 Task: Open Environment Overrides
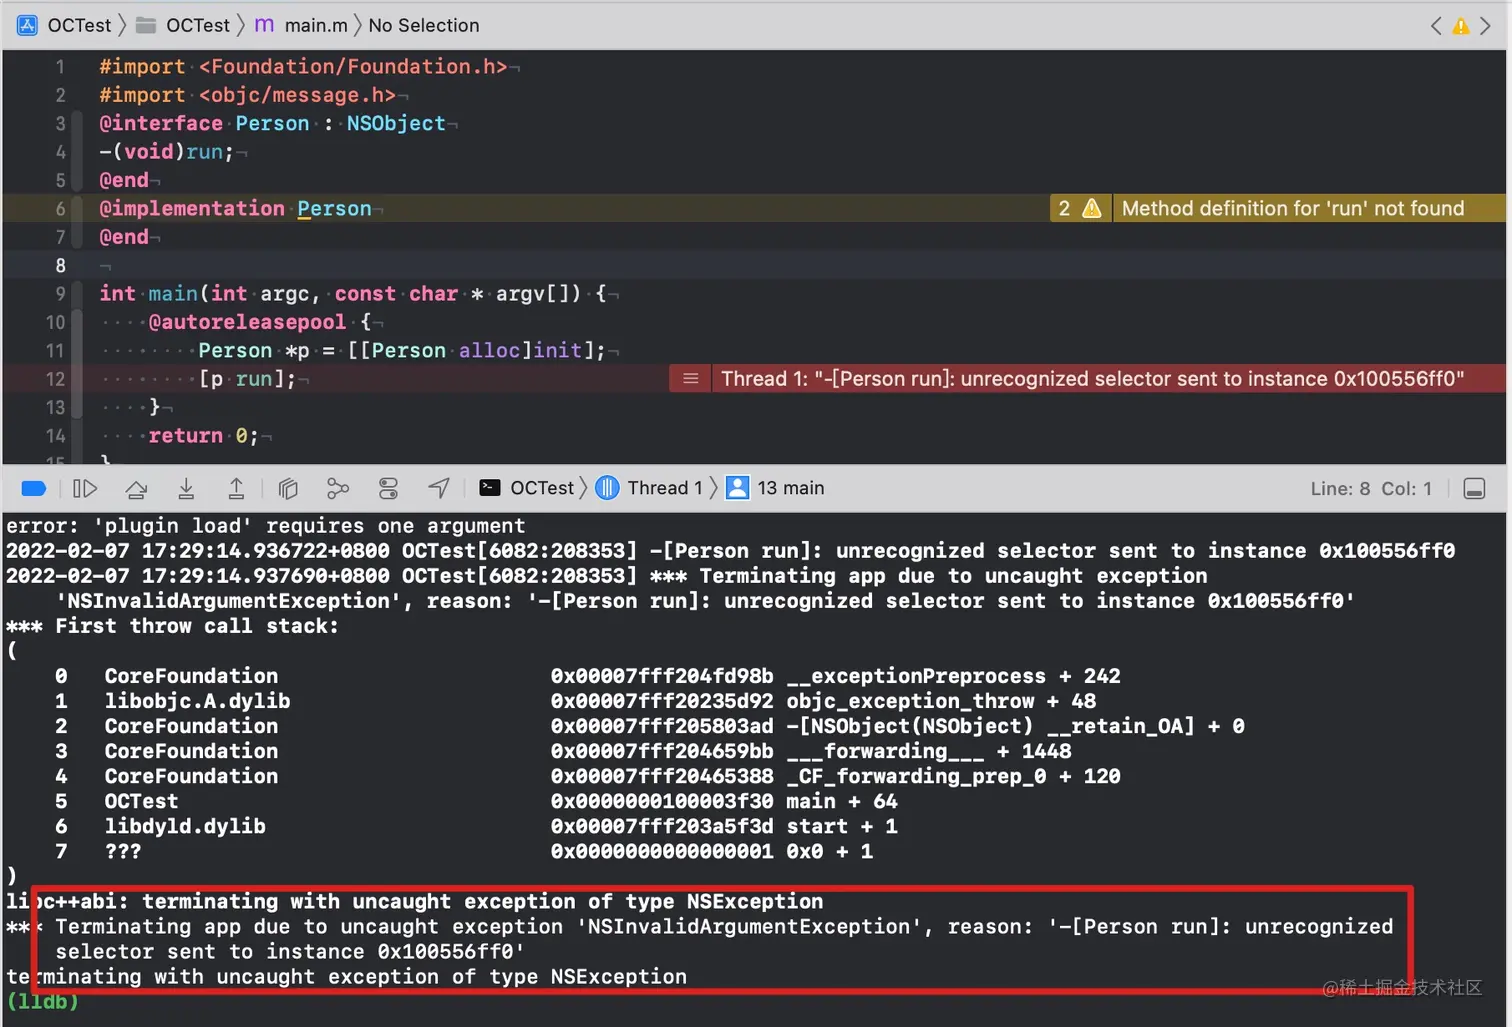(388, 488)
